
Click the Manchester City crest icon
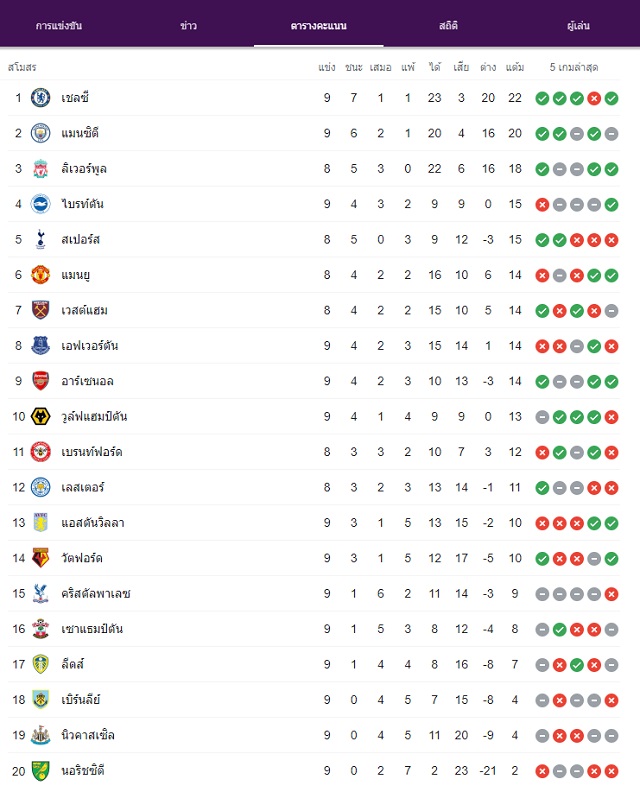(x=40, y=133)
